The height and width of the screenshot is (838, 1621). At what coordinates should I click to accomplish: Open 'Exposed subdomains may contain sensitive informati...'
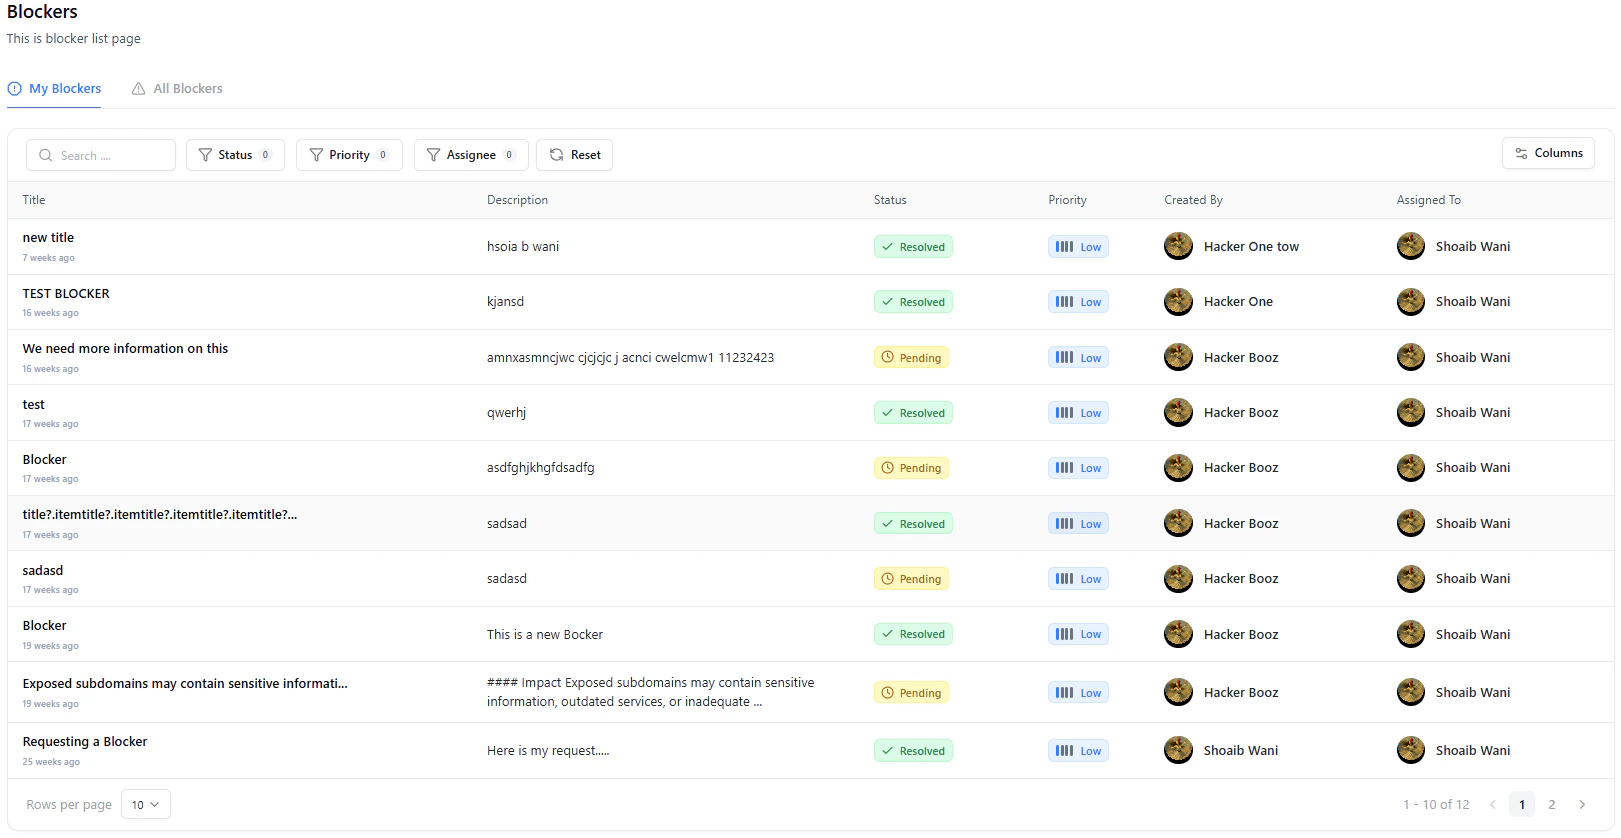tap(185, 684)
